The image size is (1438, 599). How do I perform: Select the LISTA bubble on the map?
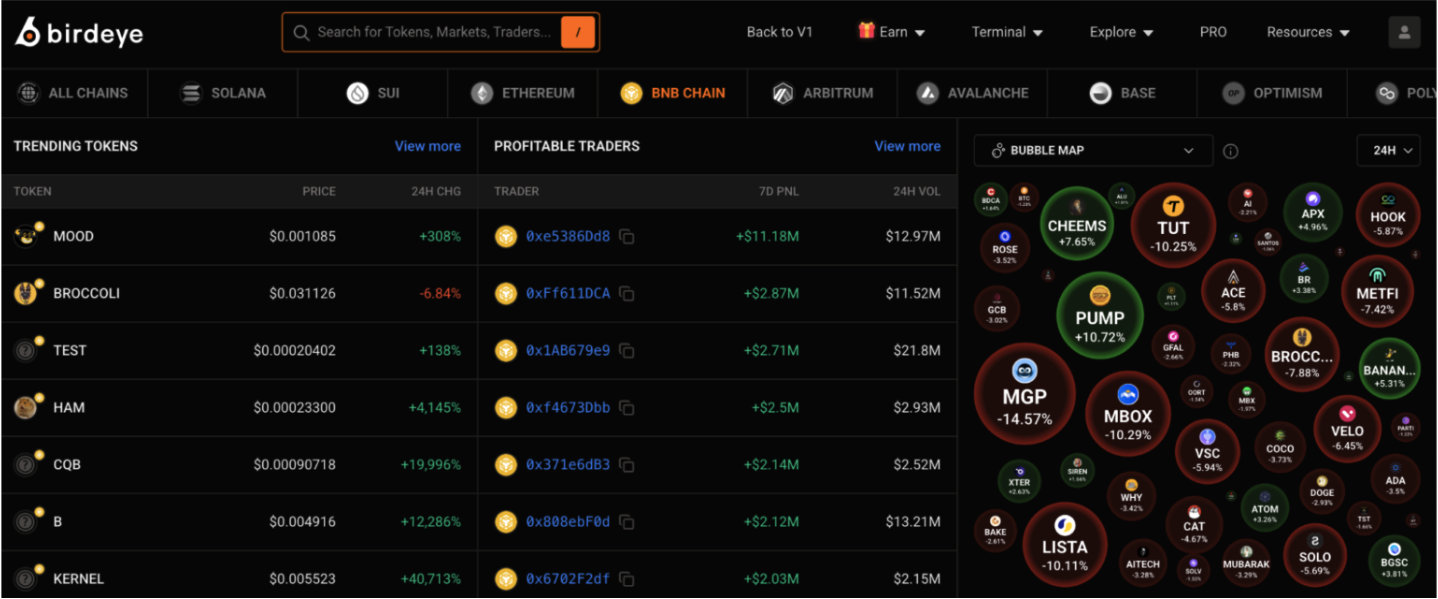pos(1064,544)
